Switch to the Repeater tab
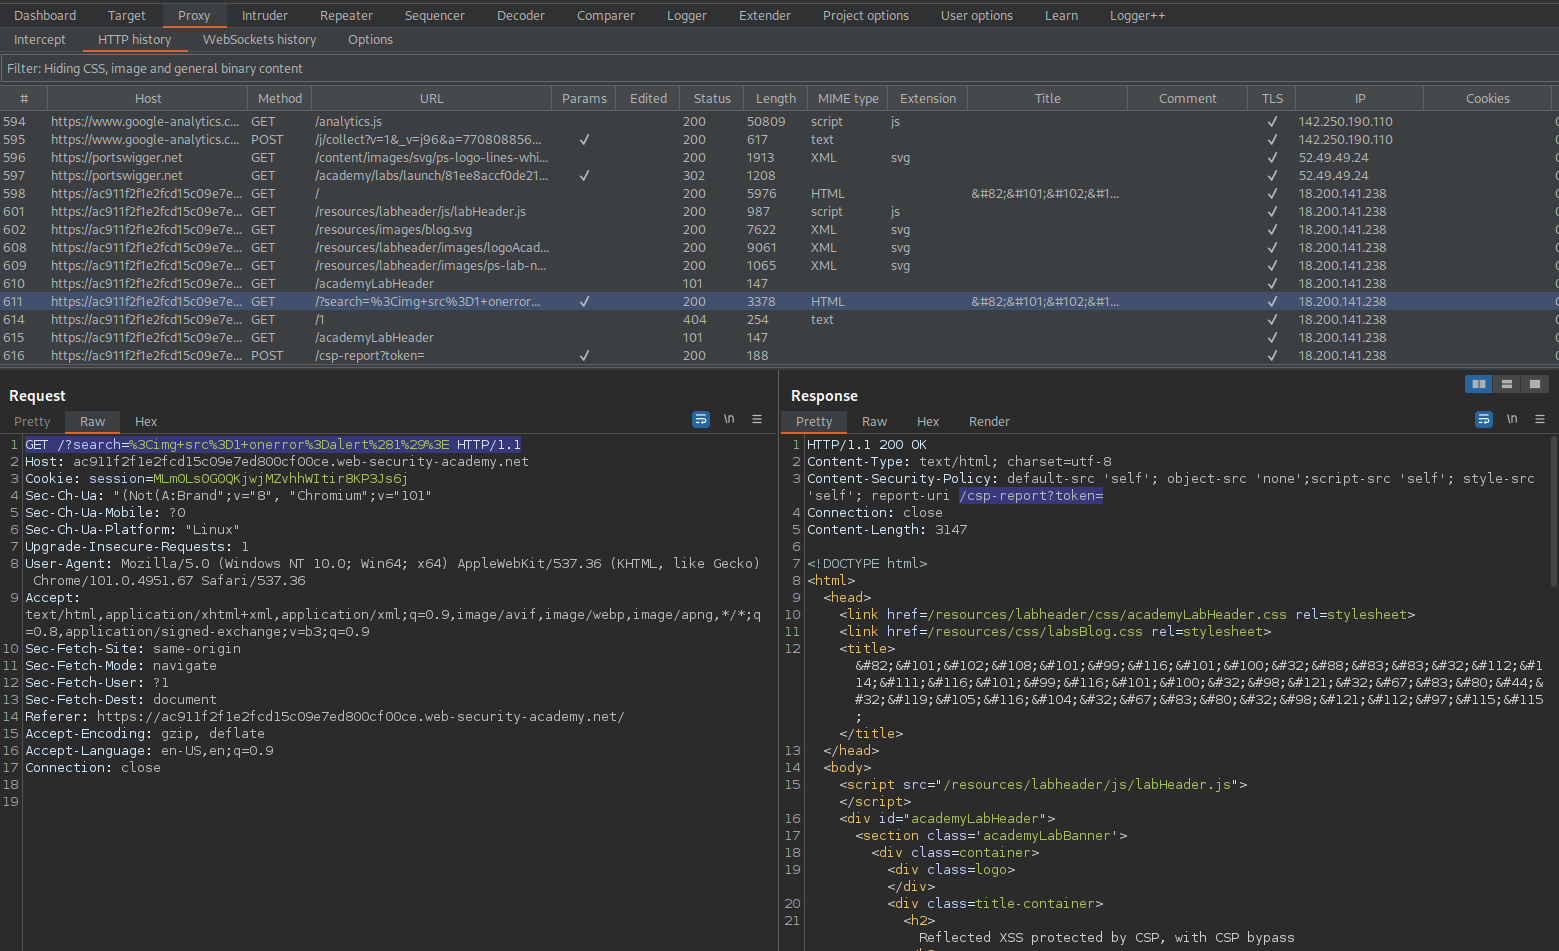The height and width of the screenshot is (951, 1559). (x=346, y=15)
